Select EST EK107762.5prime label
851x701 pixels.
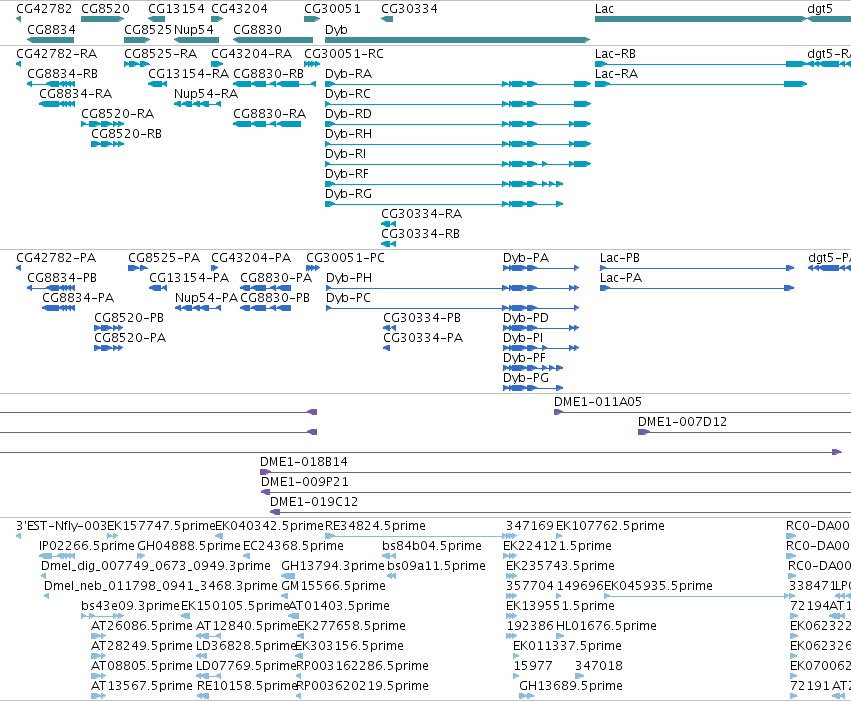(610, 526)
